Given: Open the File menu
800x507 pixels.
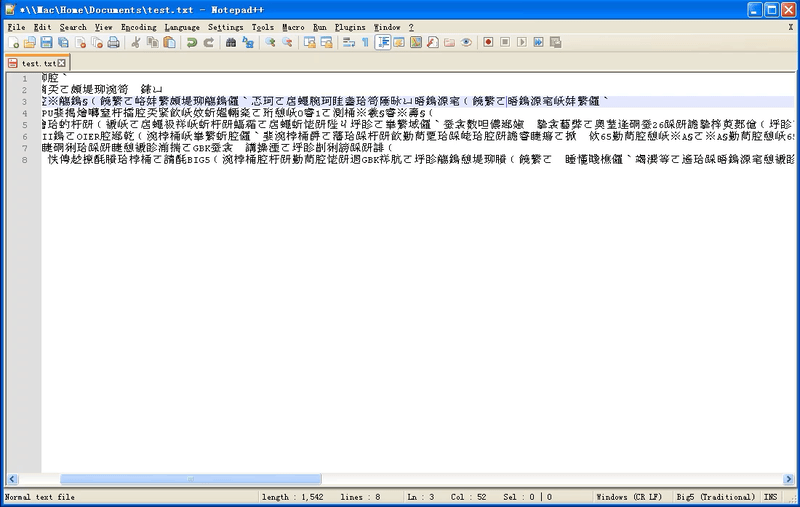Looking at the screenshot, I should pyautogui.click(x=16, y=28).
